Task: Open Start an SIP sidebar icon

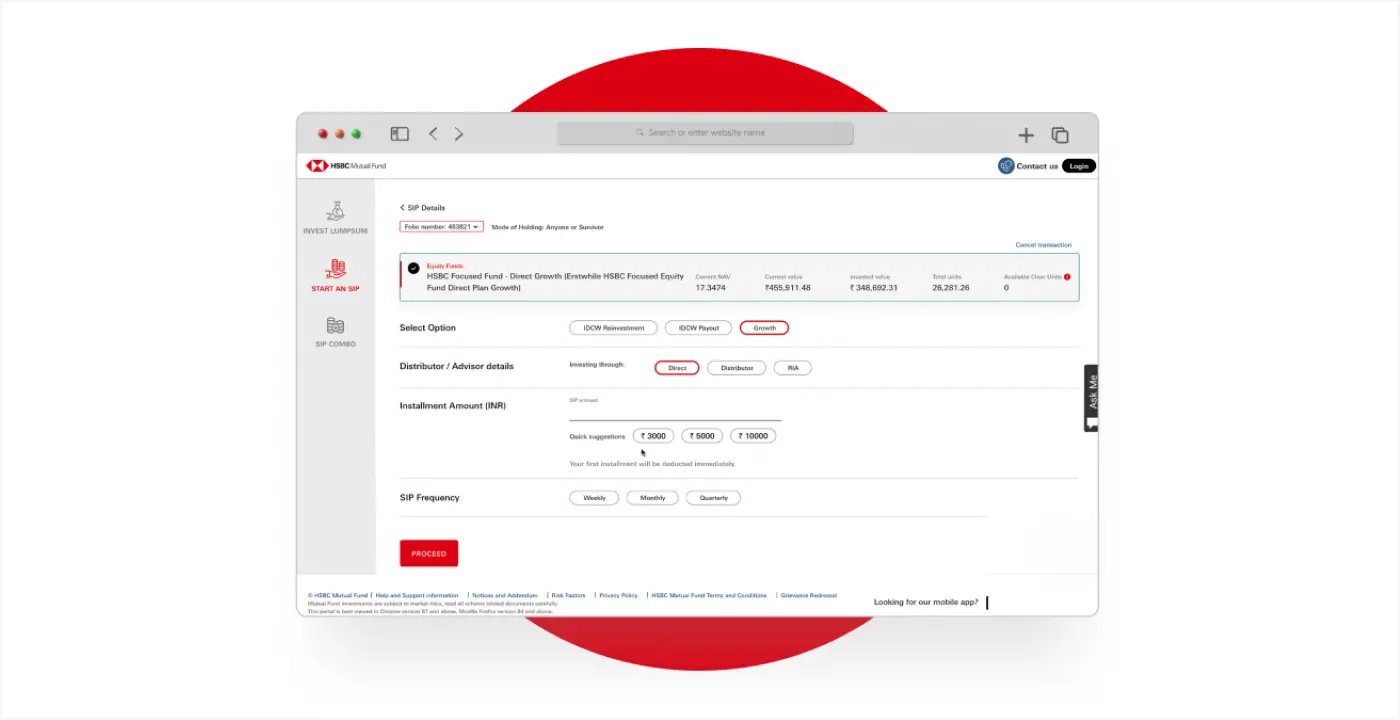Action: pos(335,269)
